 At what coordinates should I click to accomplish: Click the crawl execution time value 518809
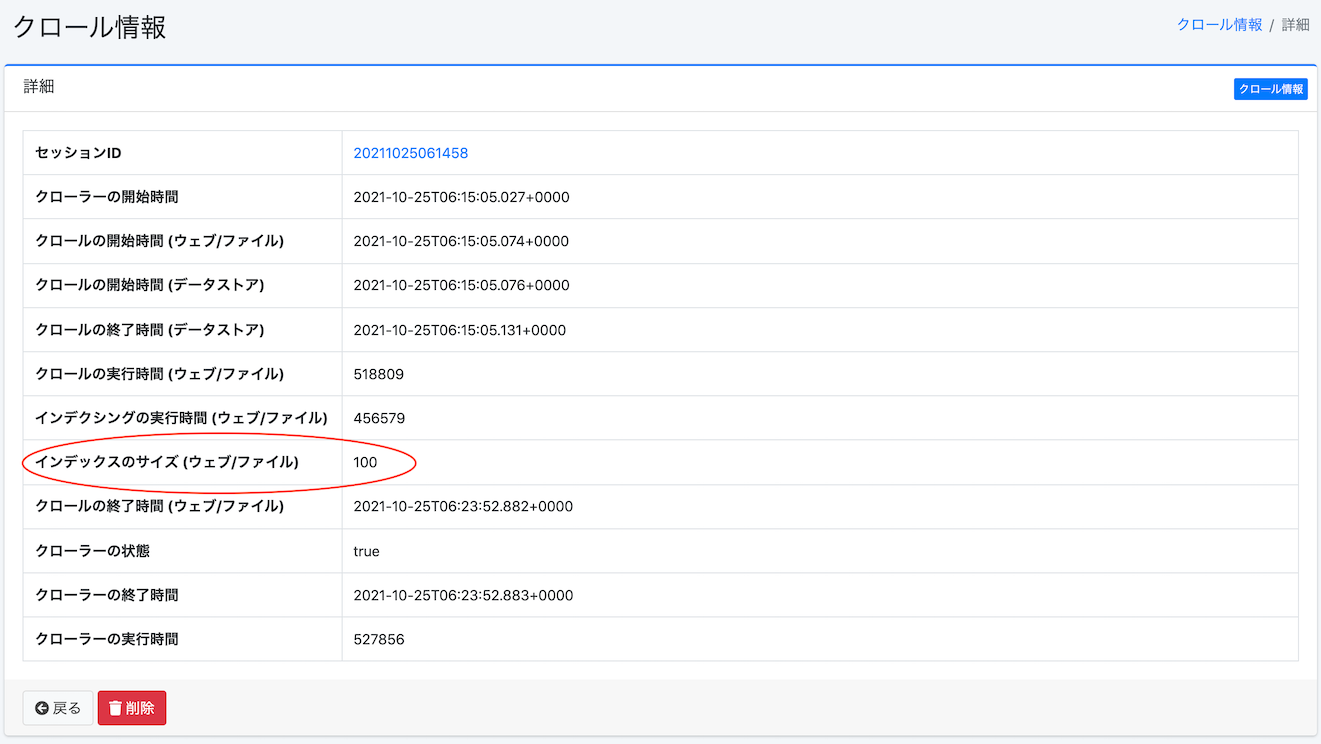point(378,374)
